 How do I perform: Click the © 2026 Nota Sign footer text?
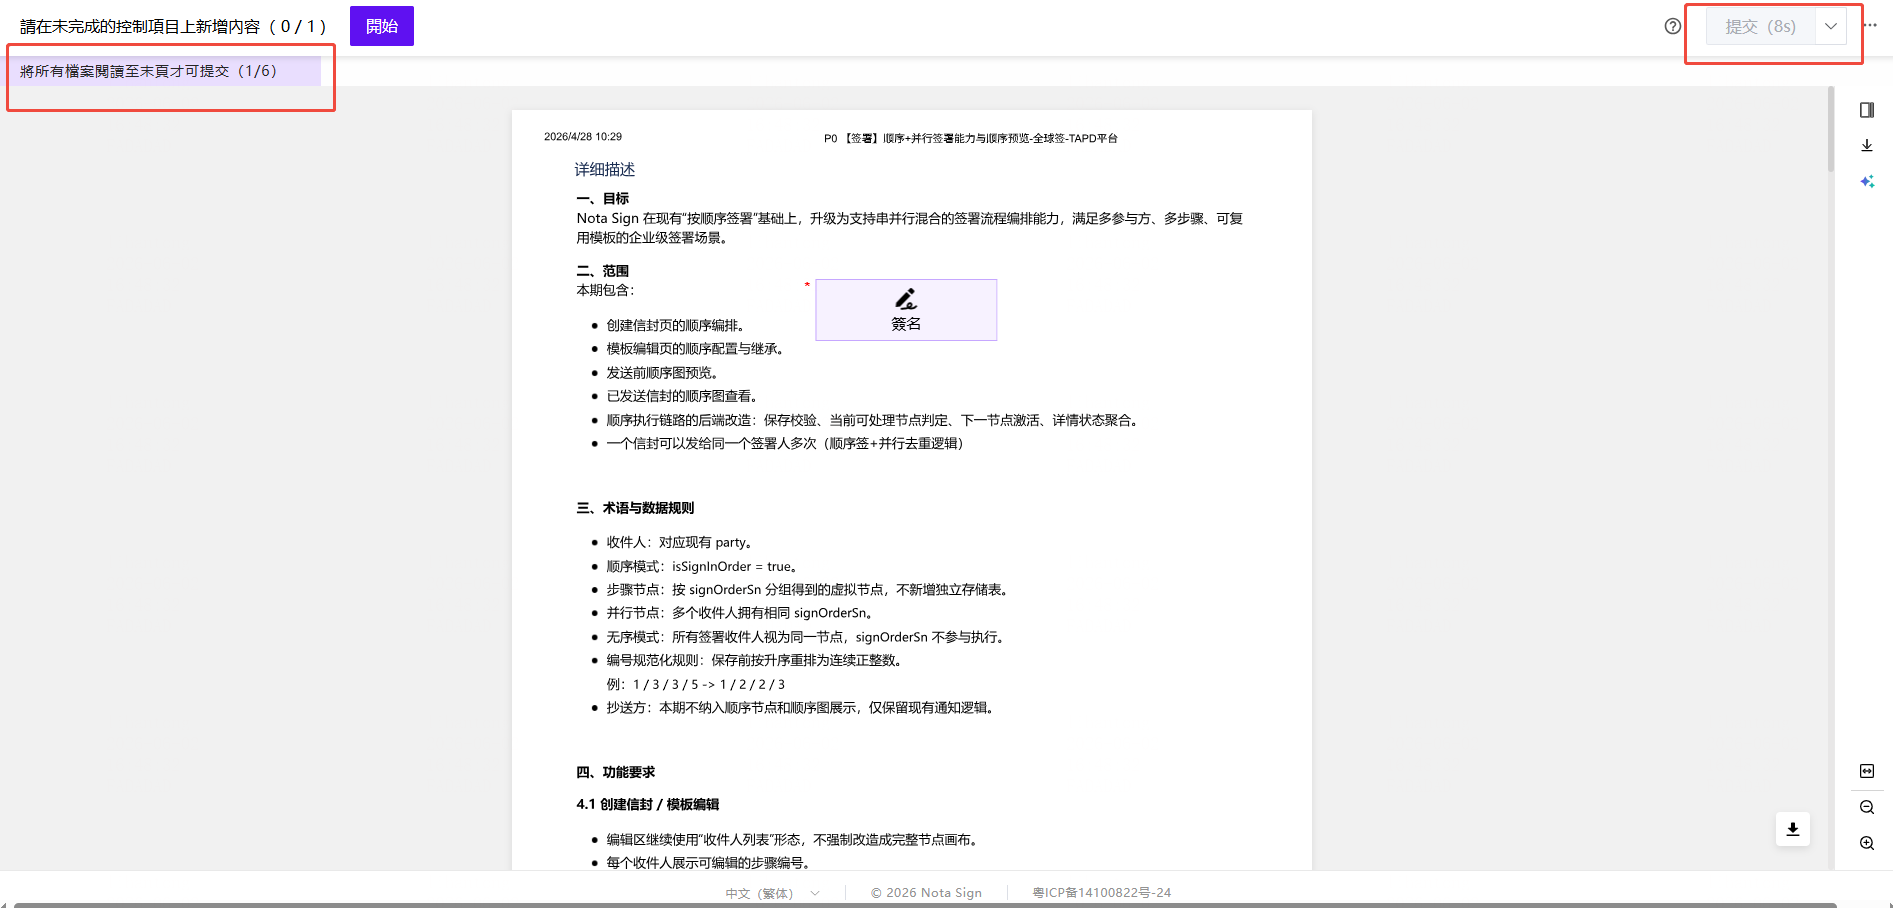pos(926,893)
